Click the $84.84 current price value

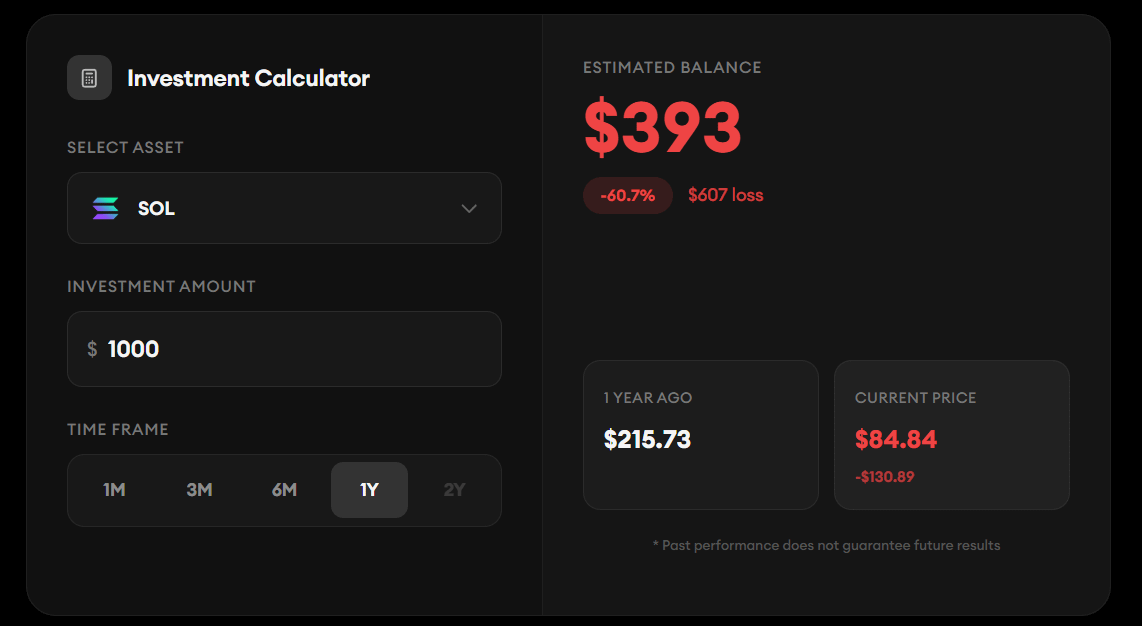click(896, 439)
